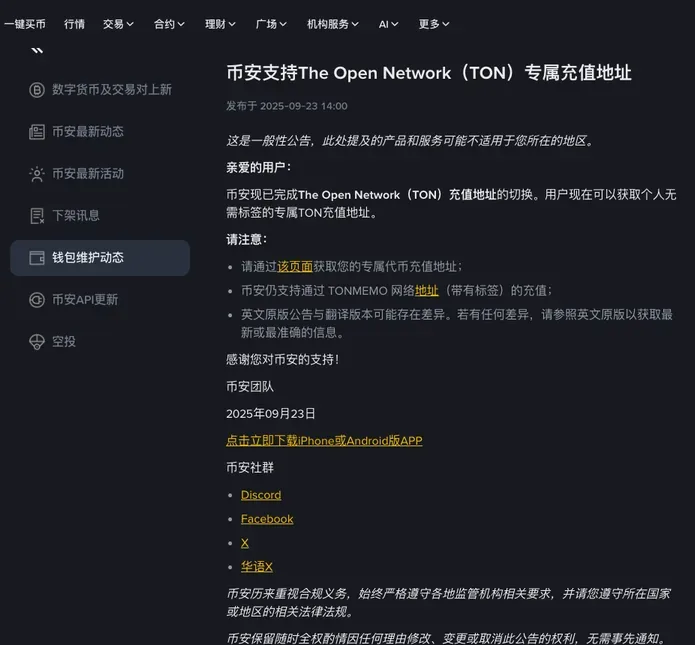Image resolution: width=695 pixels, height=645 pixels.
Task: Click the parachute icon beside 空投
Action: tap(37, 342)
